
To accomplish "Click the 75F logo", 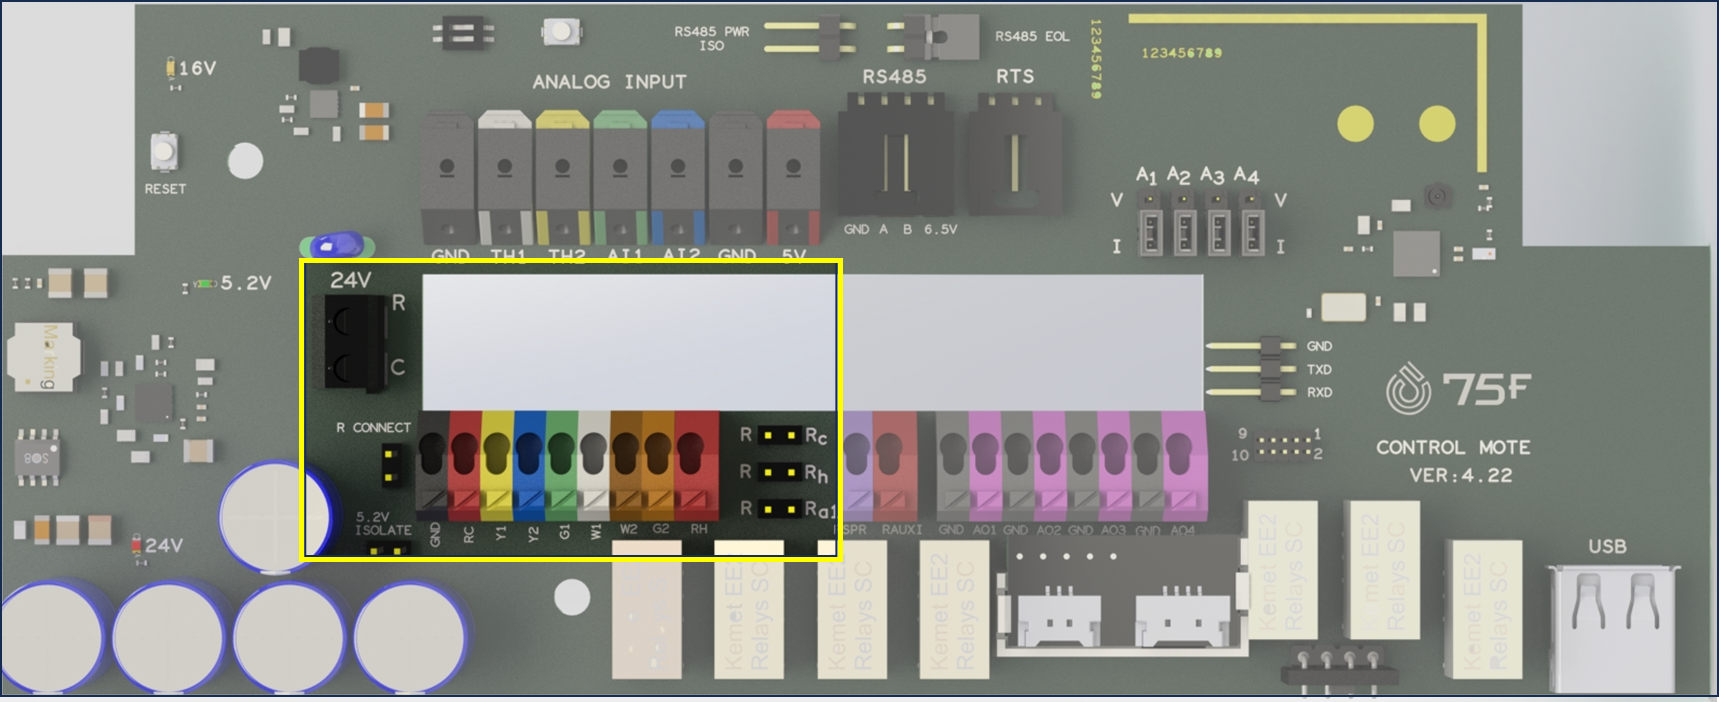I will point(1457,389).
